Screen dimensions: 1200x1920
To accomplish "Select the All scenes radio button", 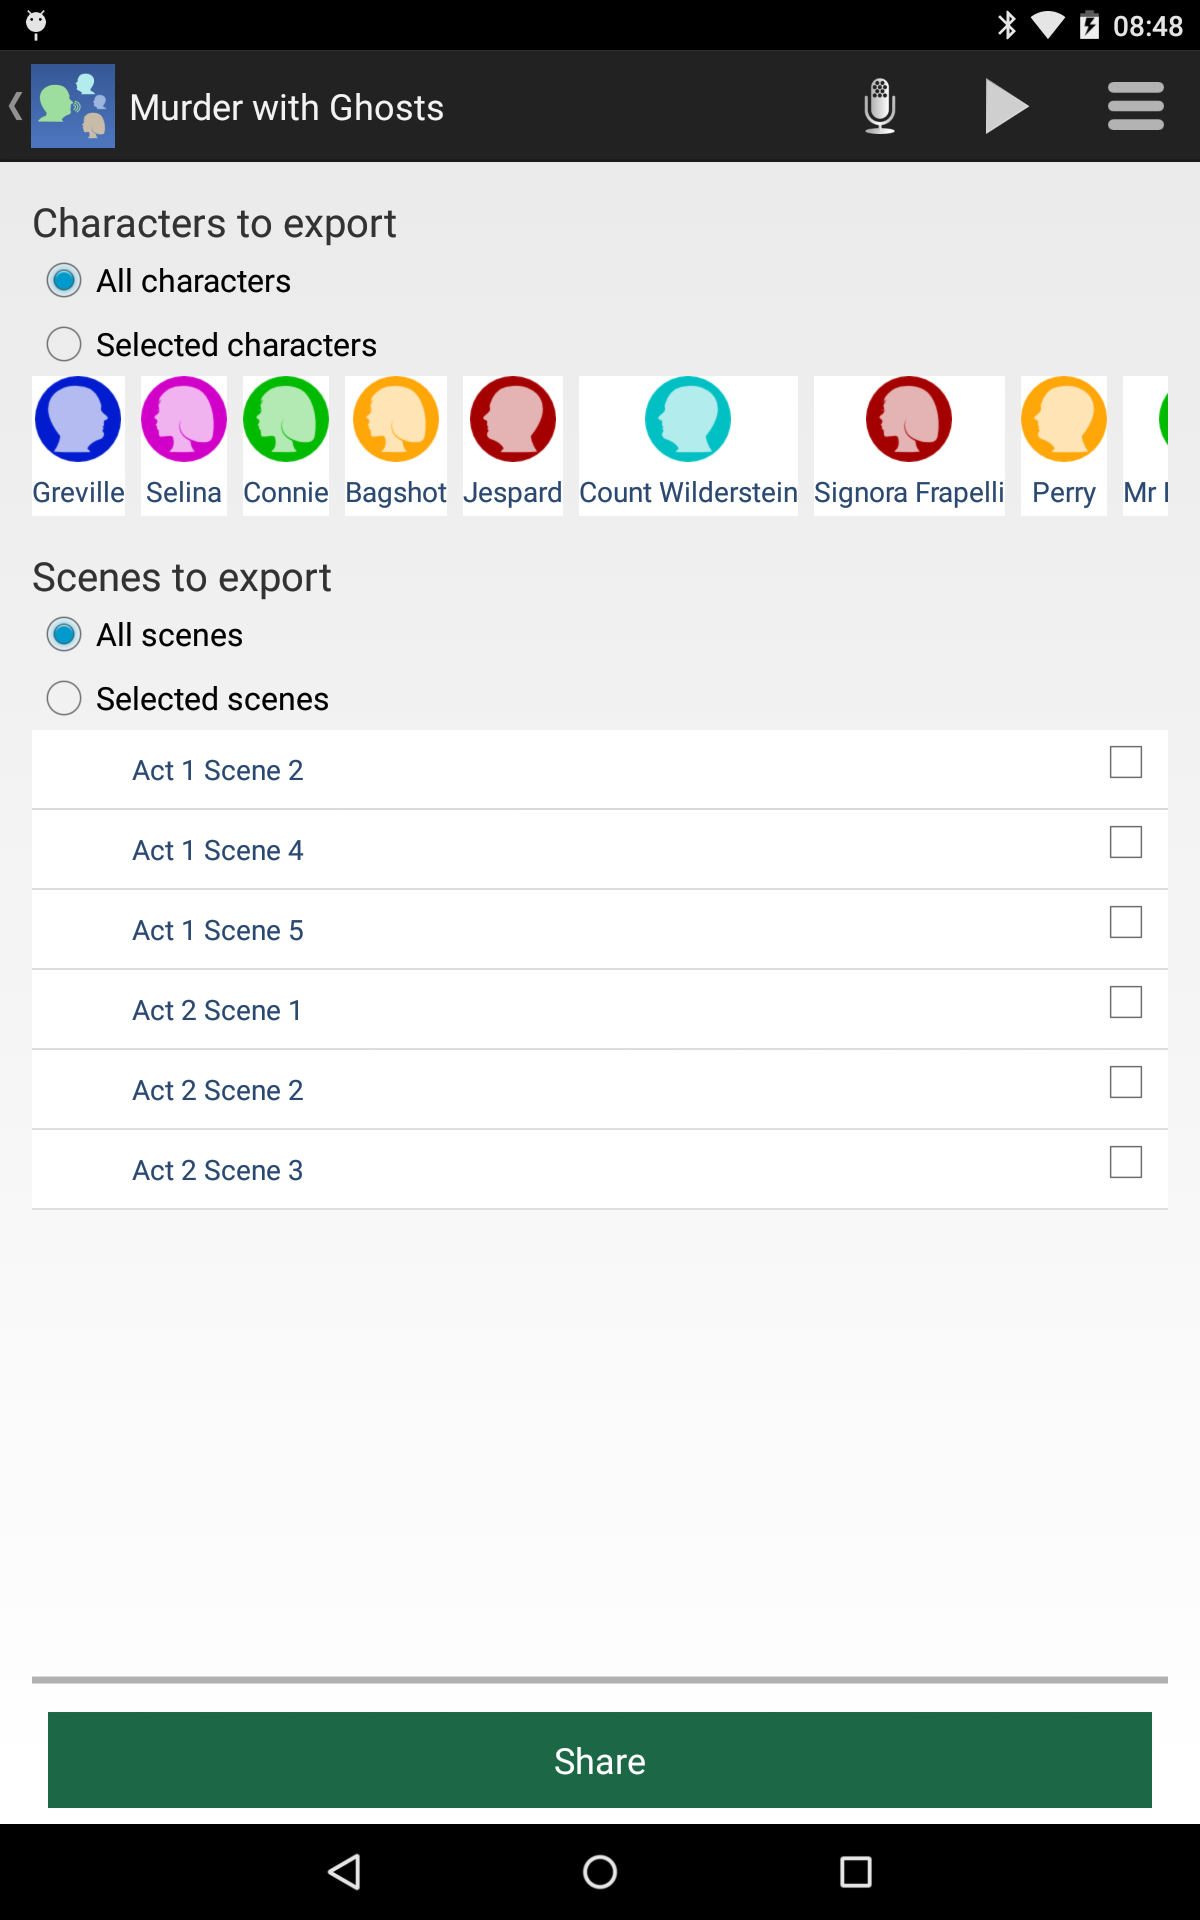I will (x=64, y=634).
